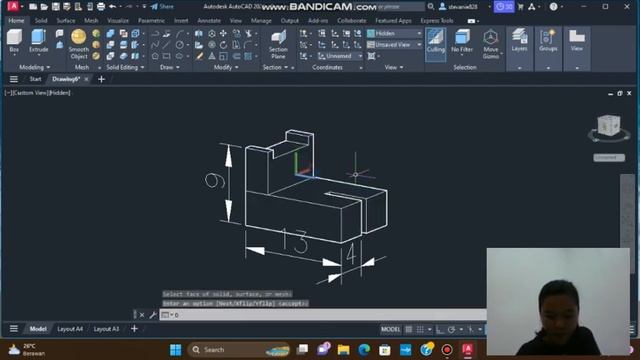Select the Circle tool in Draw panel
640x360 pixels.
pos(180,45)
